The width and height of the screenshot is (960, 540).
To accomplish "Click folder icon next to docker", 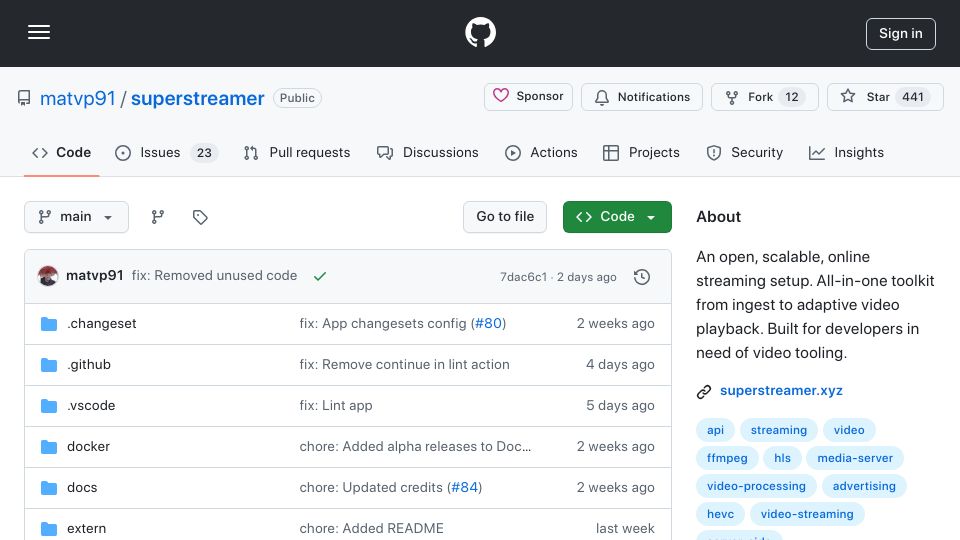I will (x=49, y=447).
